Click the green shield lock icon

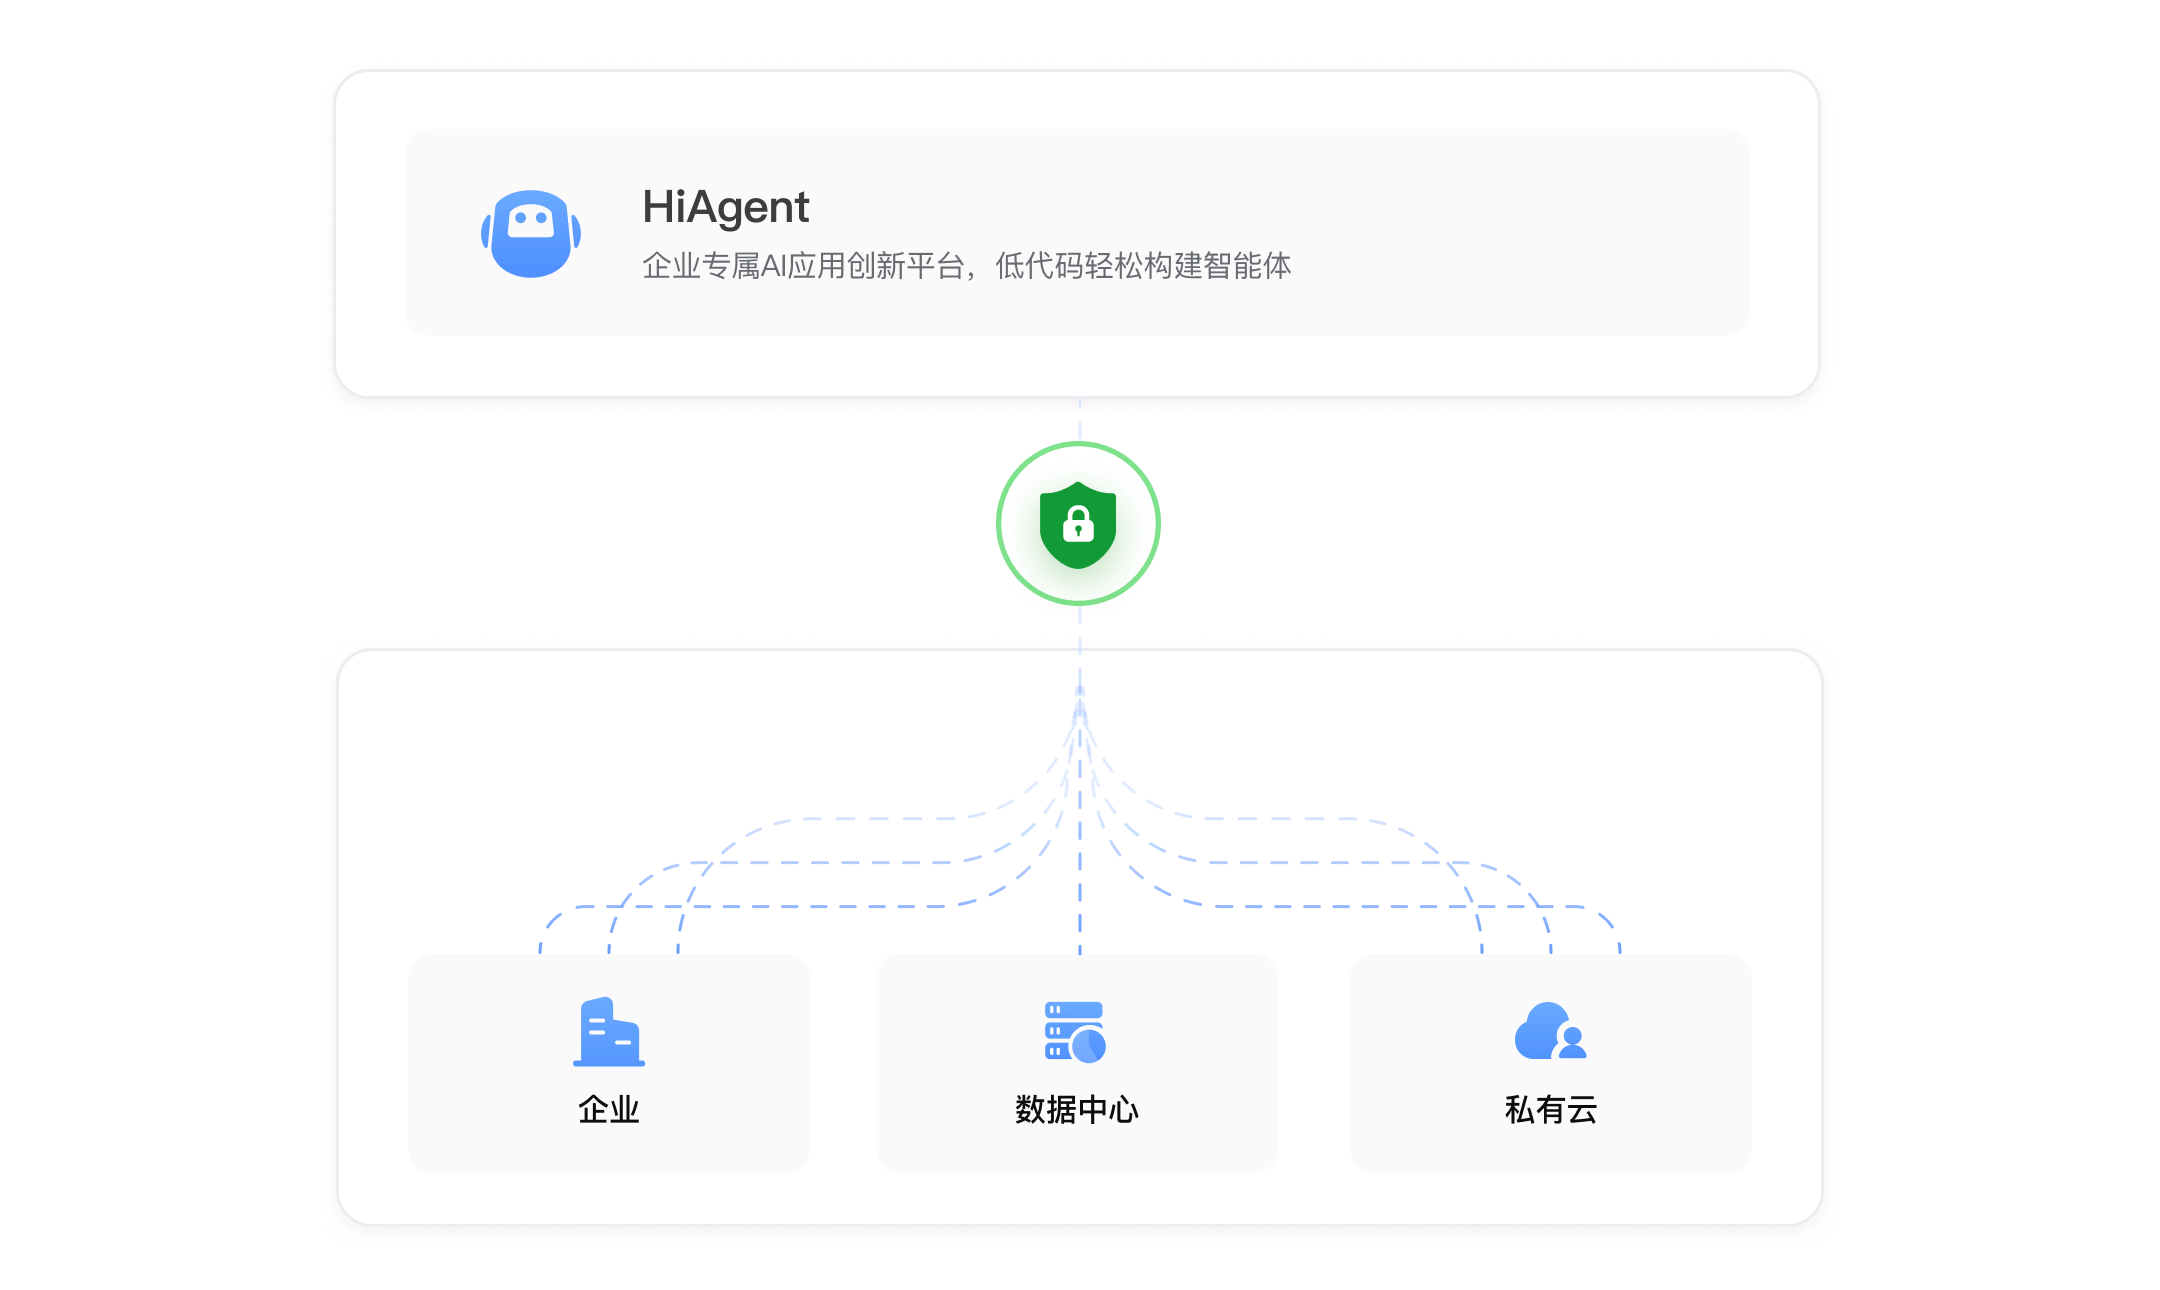pyautogui.click(x=1078, y=524)
